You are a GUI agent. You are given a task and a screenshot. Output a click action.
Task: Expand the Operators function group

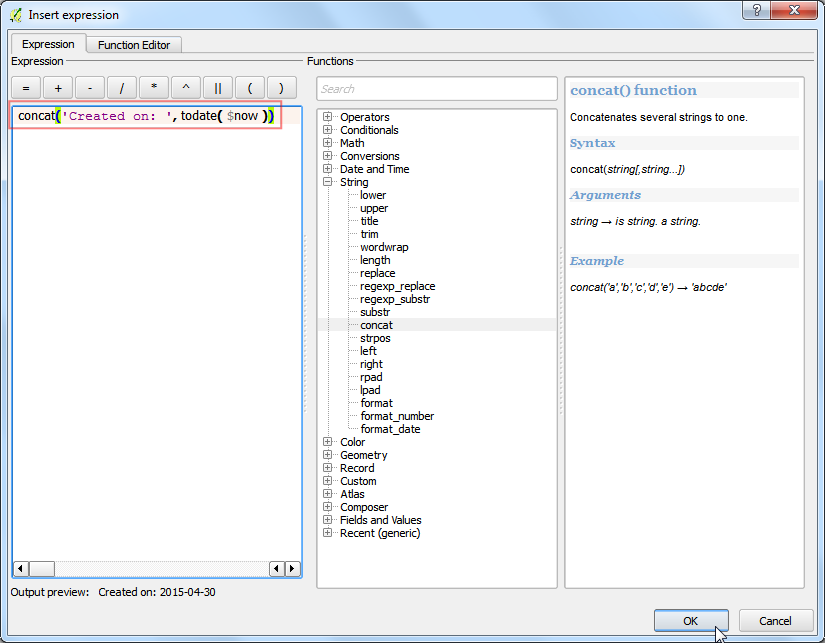tap(327, 117)
